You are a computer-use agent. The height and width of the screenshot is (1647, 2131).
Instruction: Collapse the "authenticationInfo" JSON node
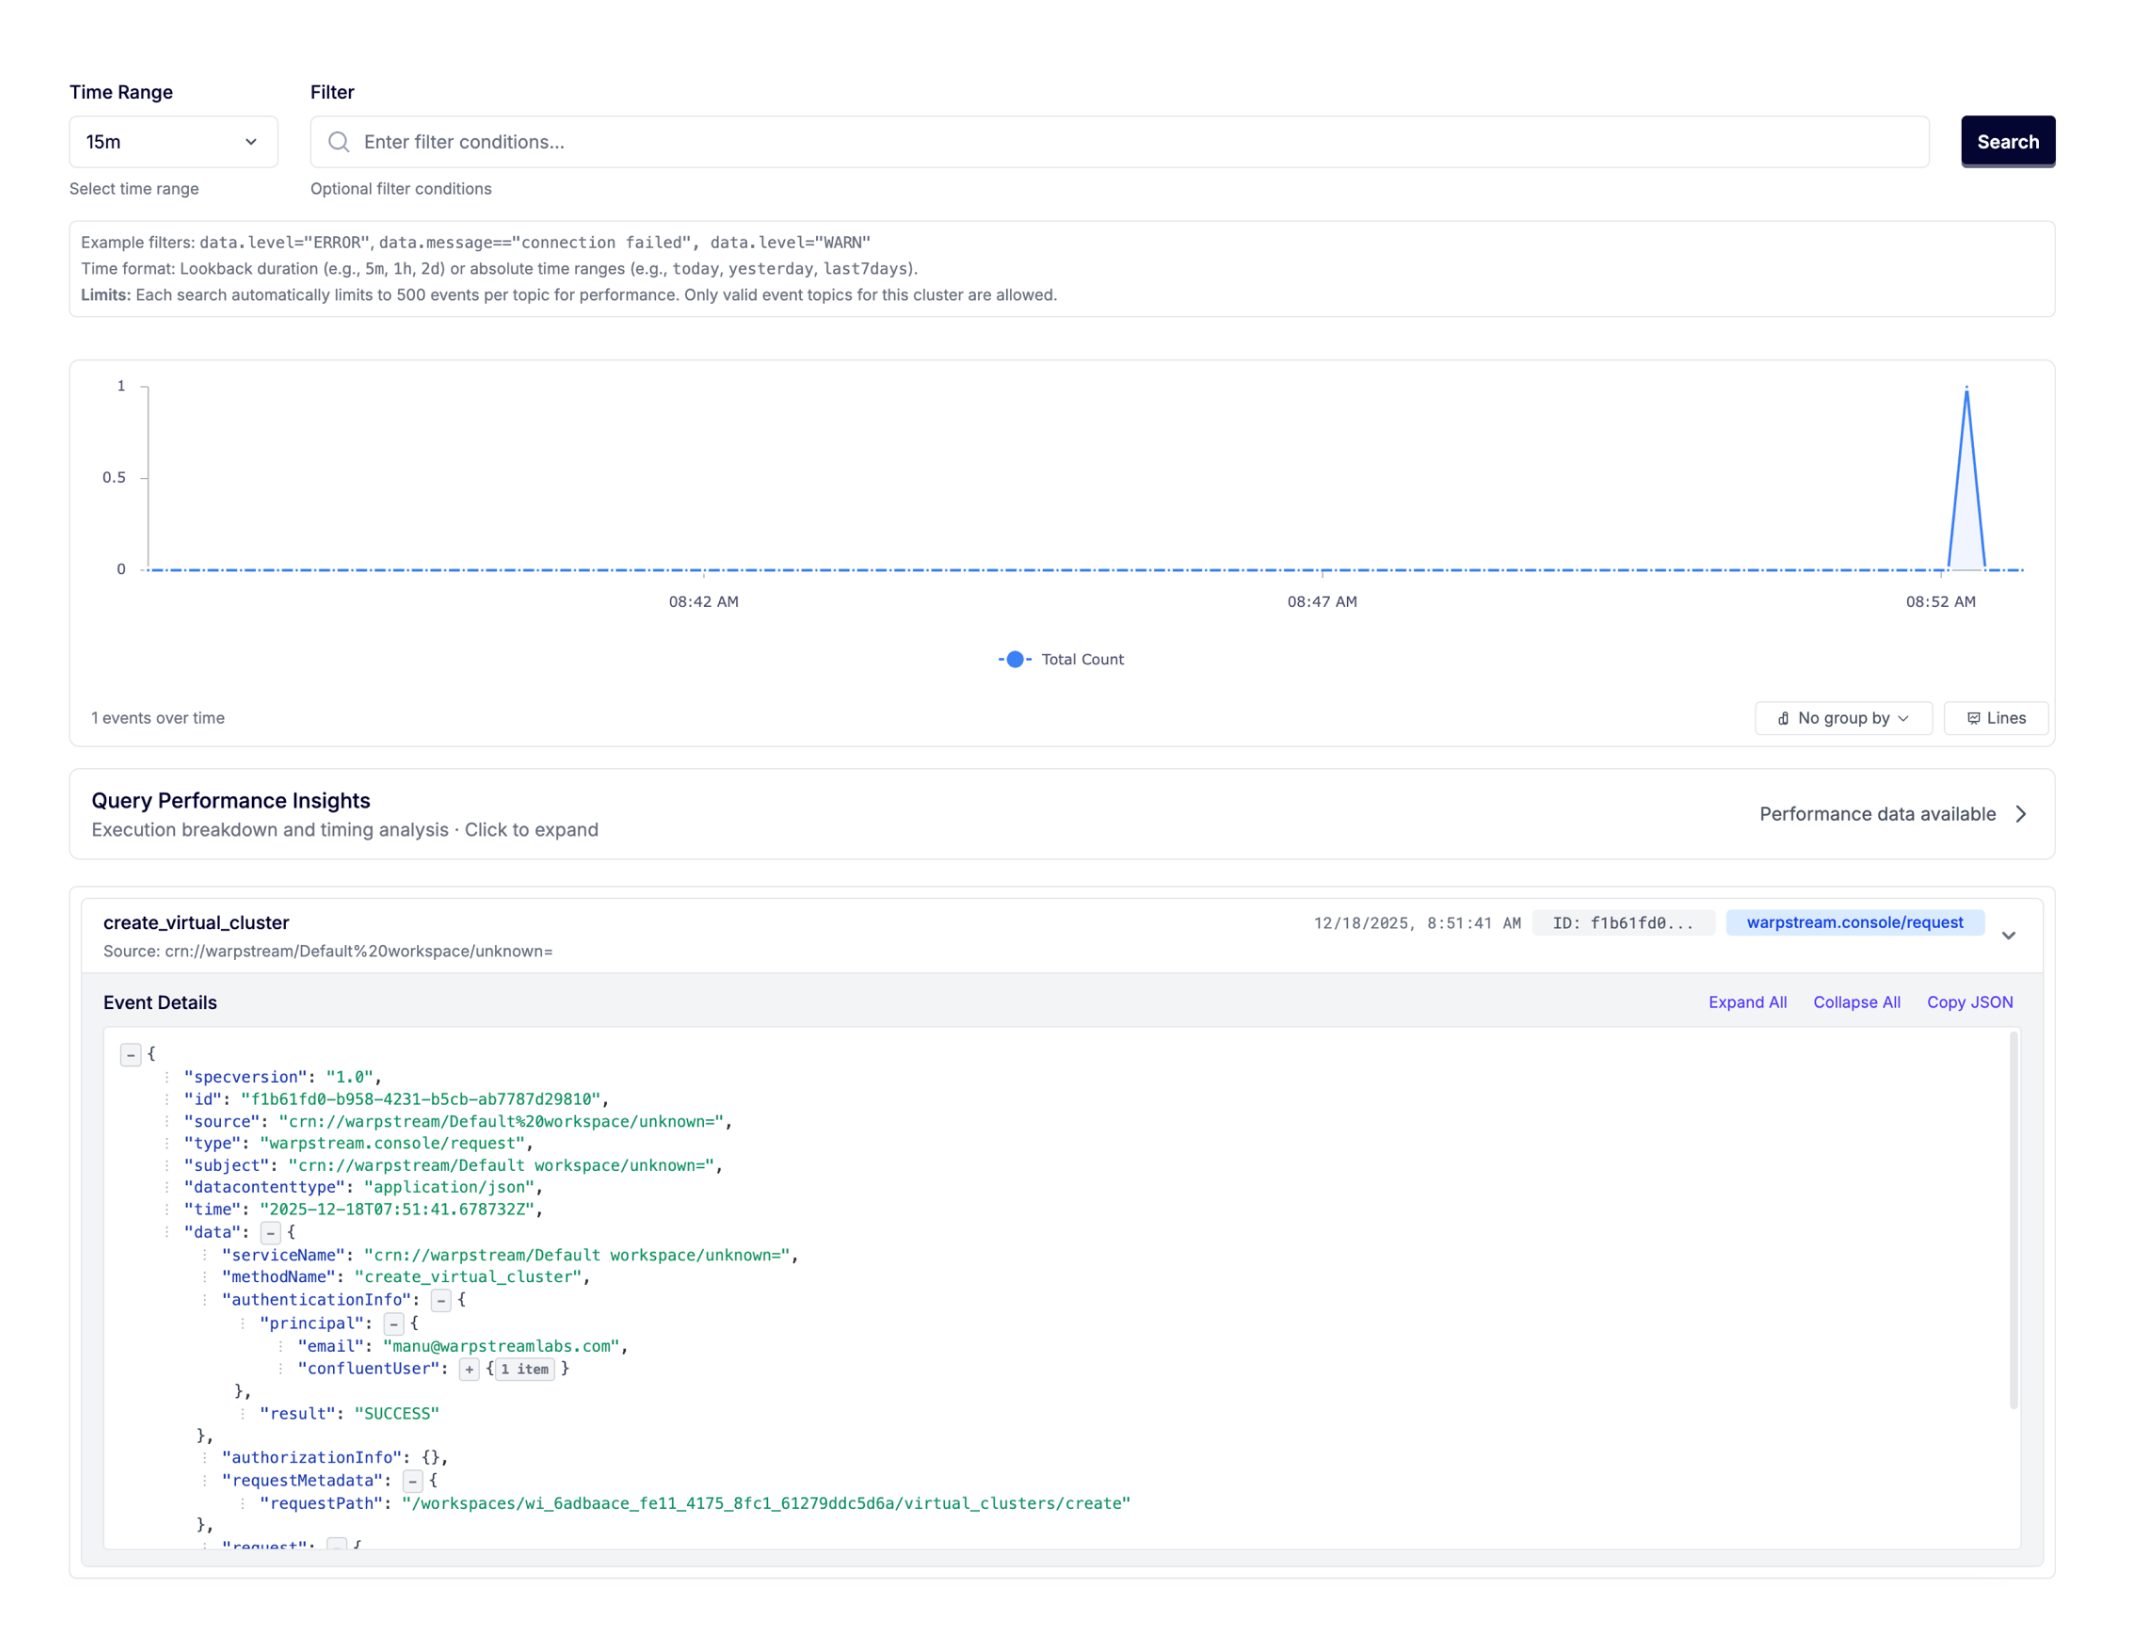[x=440, y=1300]
